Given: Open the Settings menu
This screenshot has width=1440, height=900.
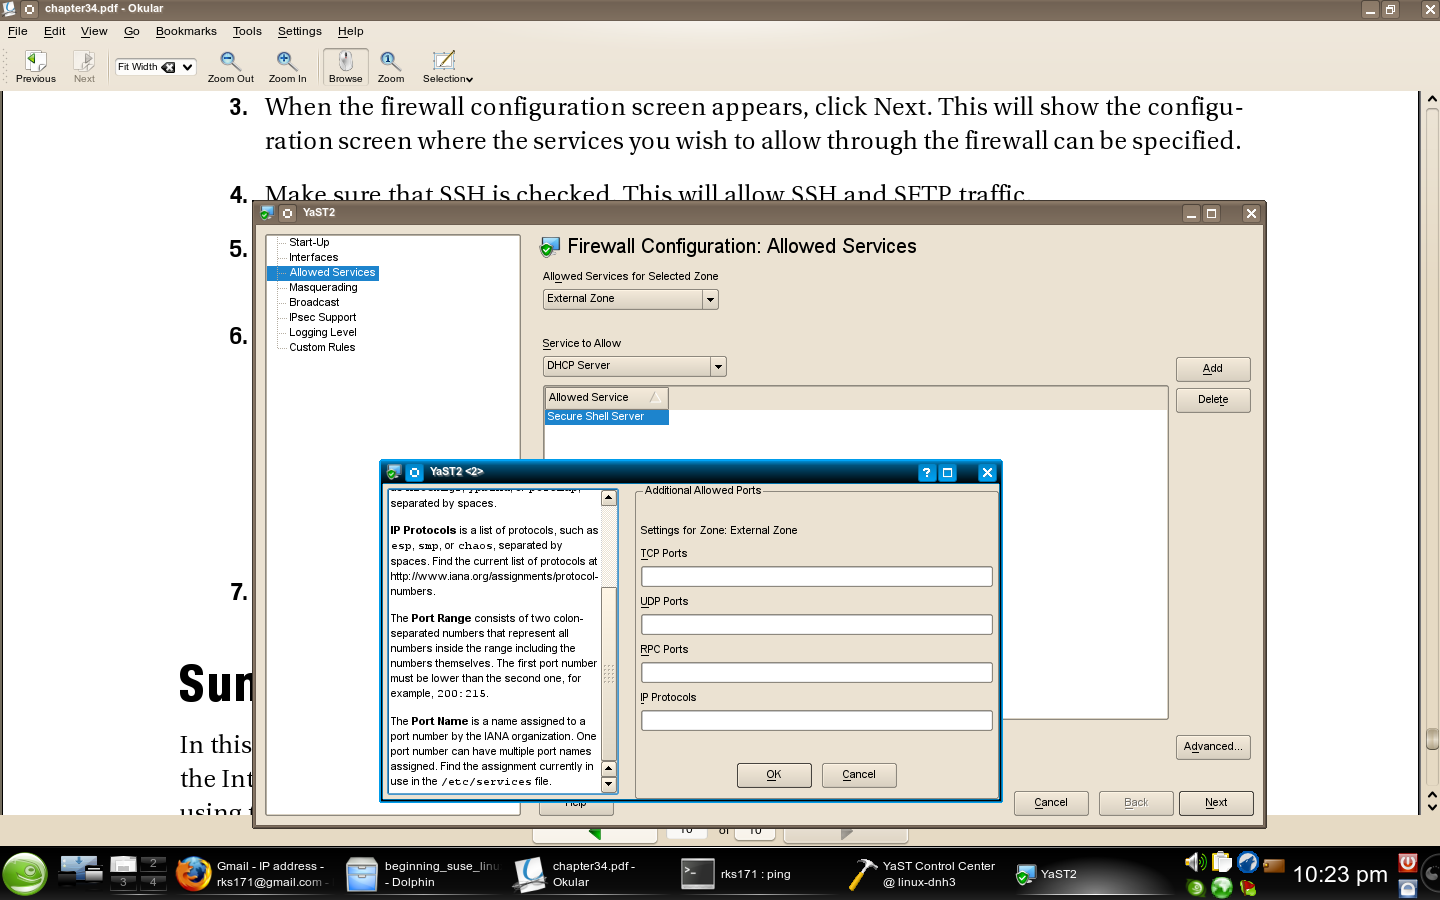Looking at the screenshot, I should (x=300, y=31).
